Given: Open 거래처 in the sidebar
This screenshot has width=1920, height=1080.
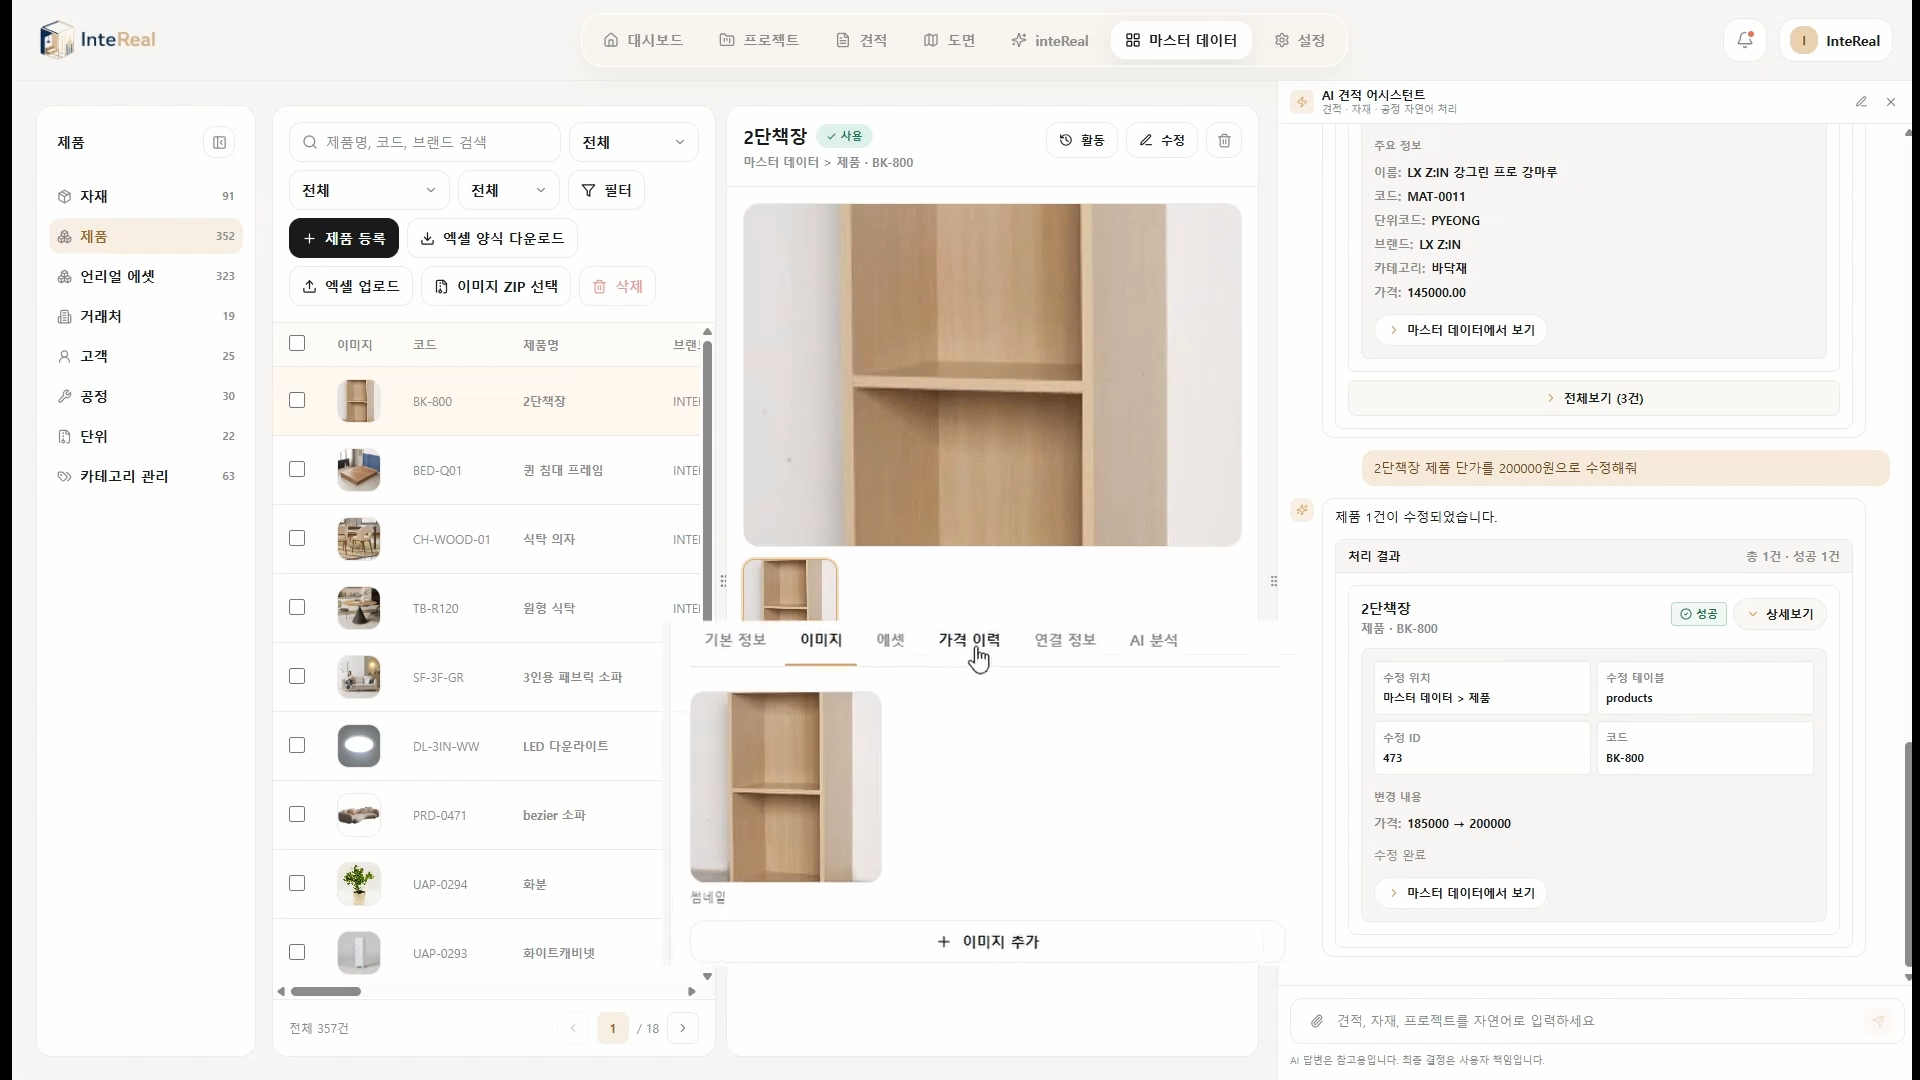Looking at the screenshot, I should pyautogui.click(x=146, y=316).
